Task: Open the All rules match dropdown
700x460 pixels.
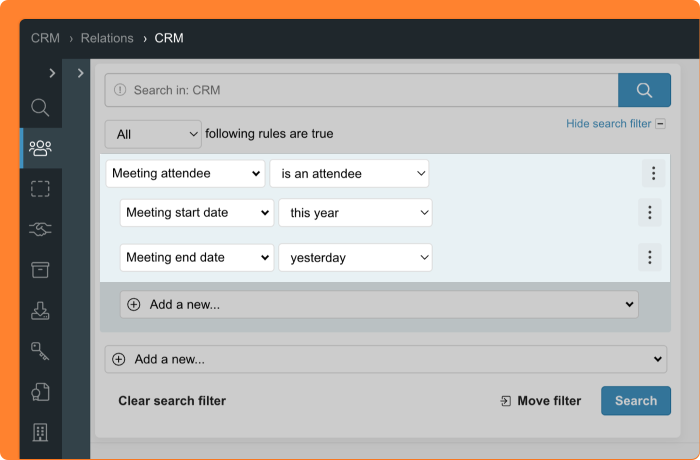Action: click(153, 134)
